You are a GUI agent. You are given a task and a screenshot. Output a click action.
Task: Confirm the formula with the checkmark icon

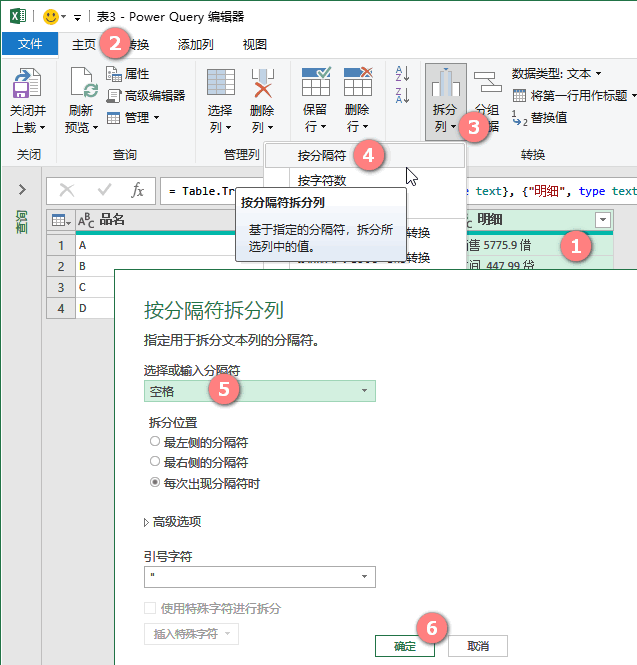click(x=104, y=190)
